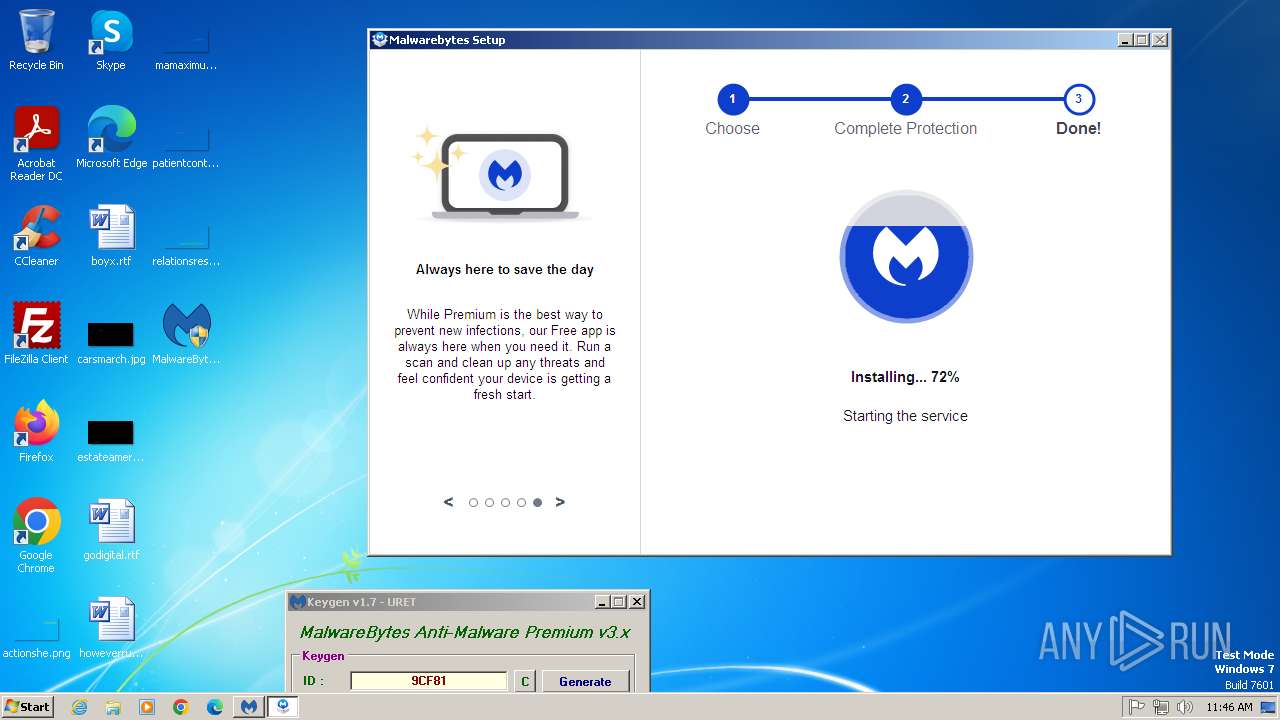Click the Show desktop tray icon
Viewport: 1280px width, 720px height.
click(1268, 707)
